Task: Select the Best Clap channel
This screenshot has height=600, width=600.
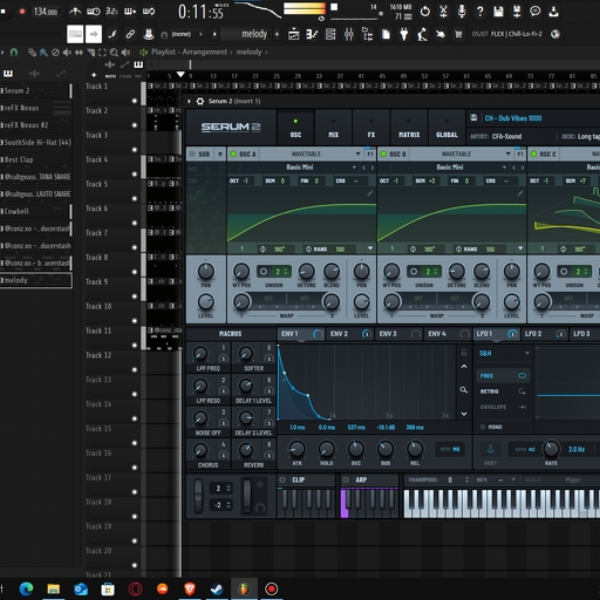Action: click(34, 160)
